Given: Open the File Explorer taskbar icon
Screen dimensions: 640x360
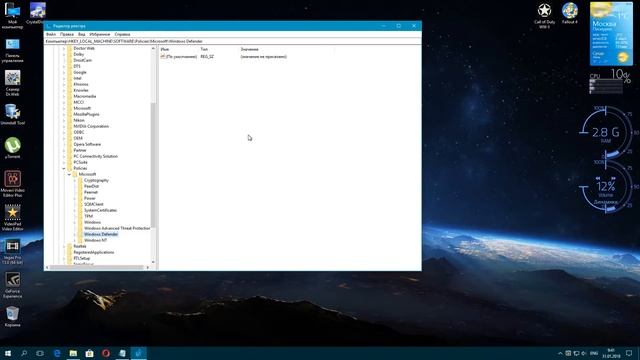Looking at the screenshot, I should tap(73, 353).
